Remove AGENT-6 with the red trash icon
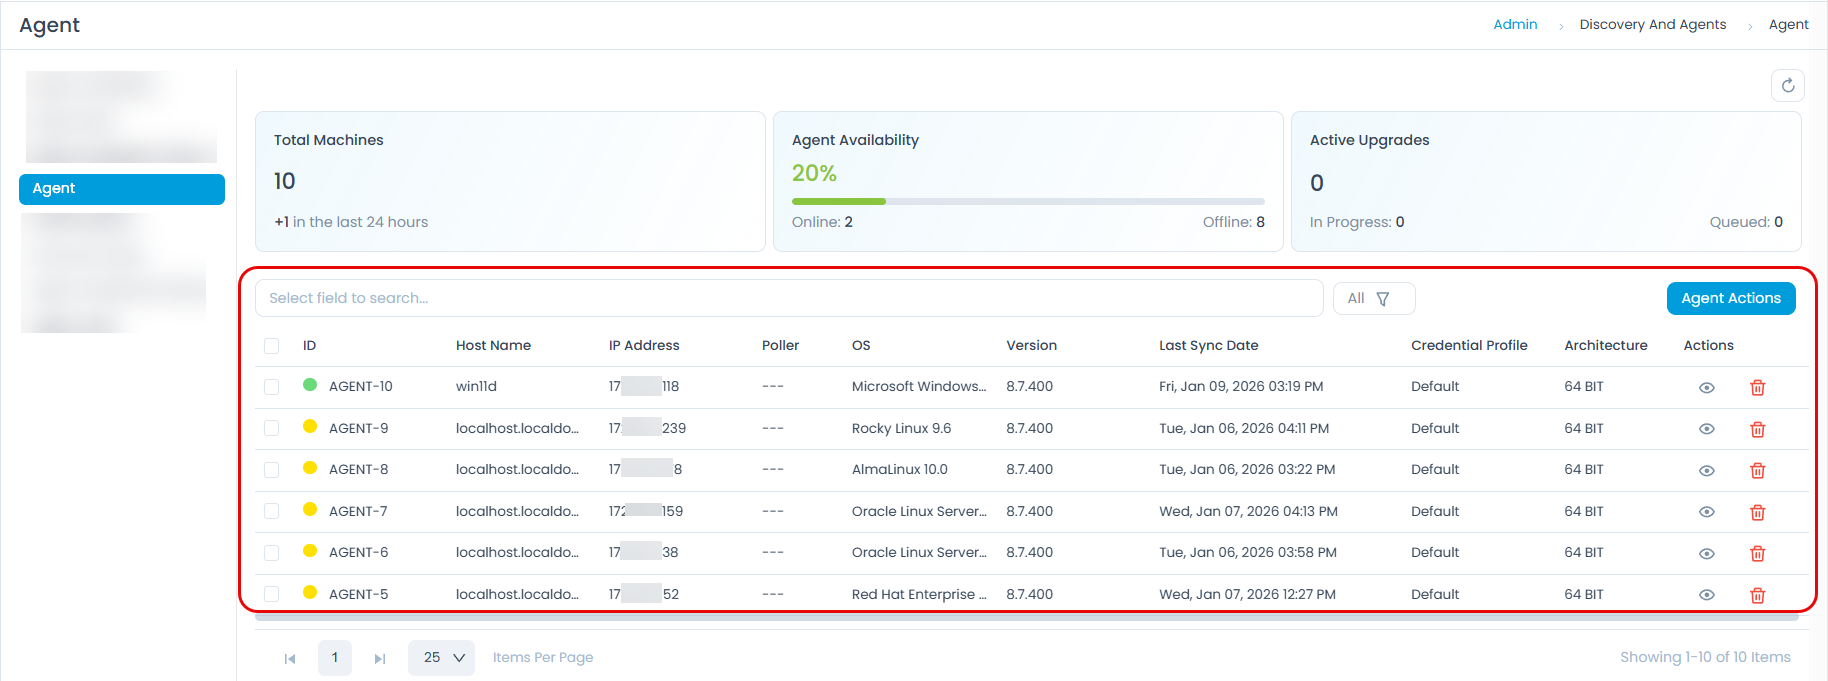Viewport: 1828px width, 681px height. pos(1757,554)
